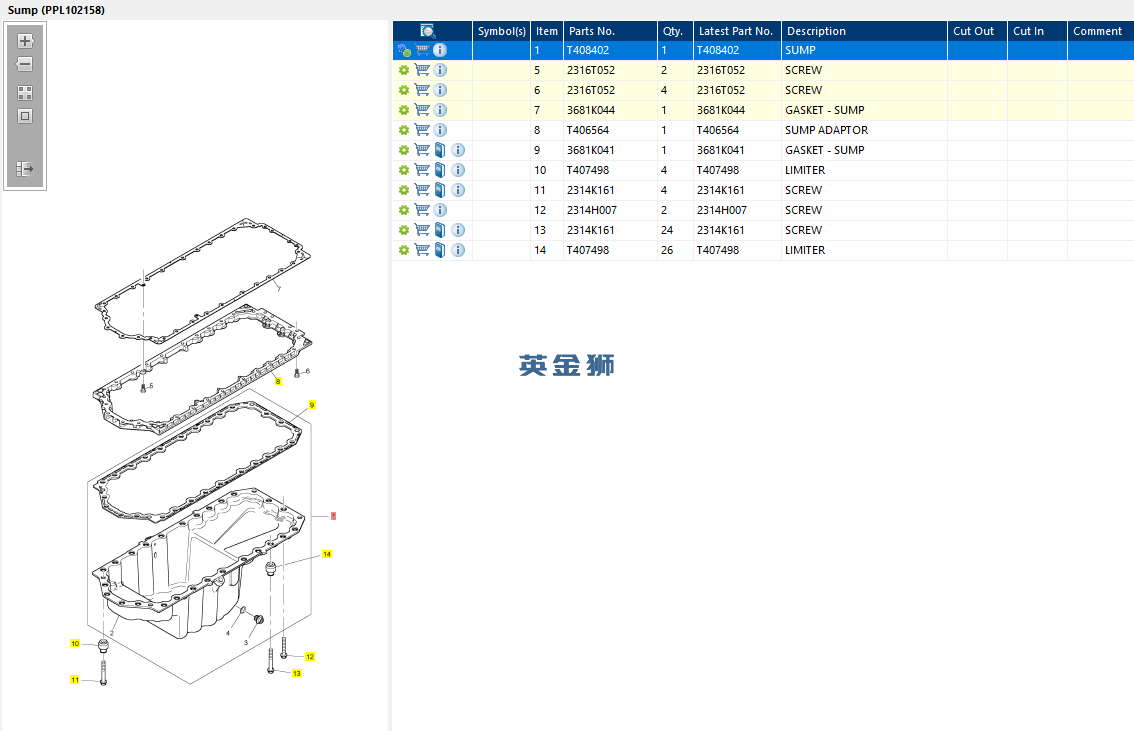Click the green gear for item 14 LIMITER
1134x731 pixels.
(x=404, y=250)
